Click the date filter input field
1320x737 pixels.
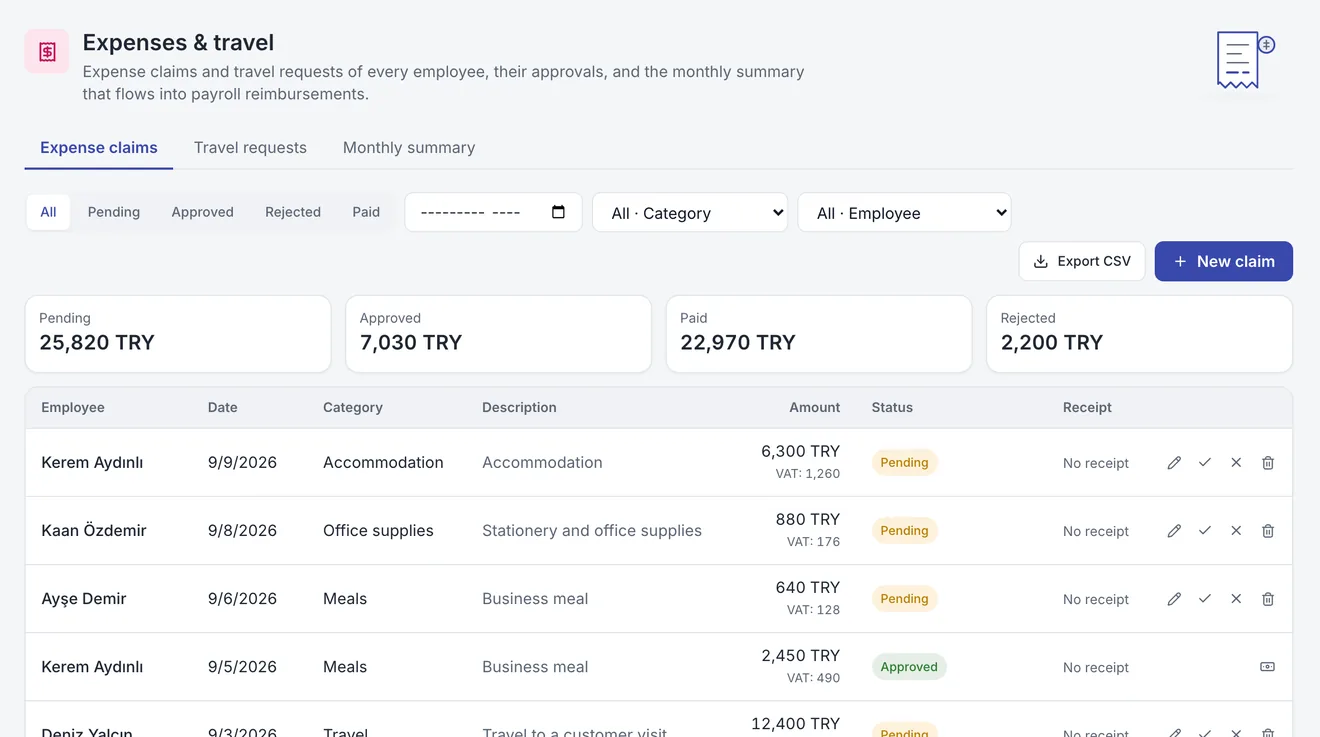tap(493, 212)
